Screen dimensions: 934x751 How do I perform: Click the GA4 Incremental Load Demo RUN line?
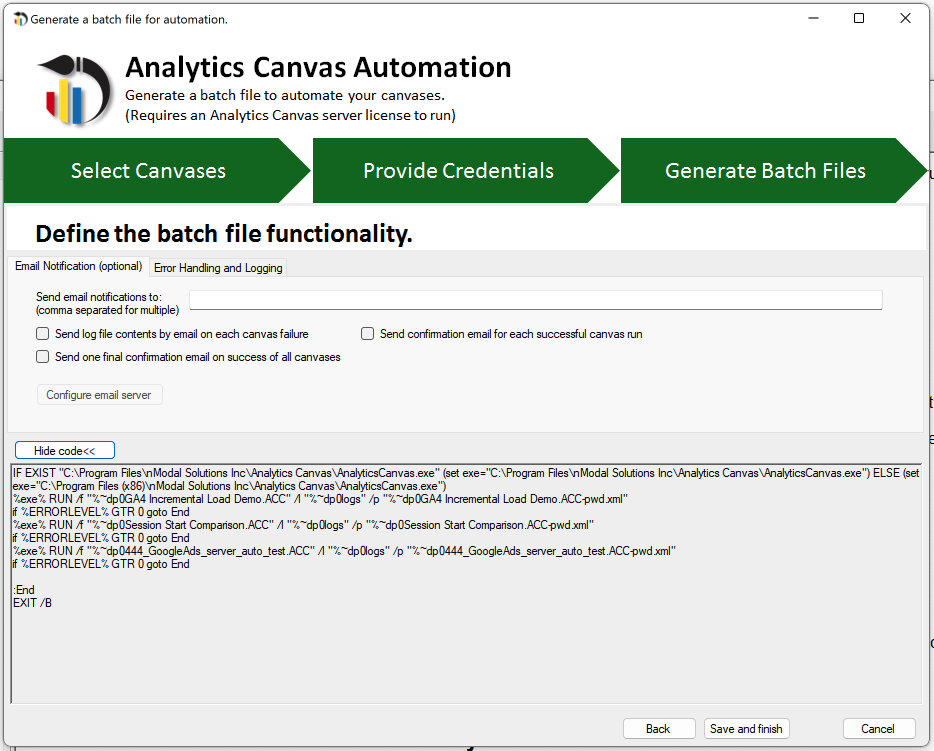click(x=320, y=499)
